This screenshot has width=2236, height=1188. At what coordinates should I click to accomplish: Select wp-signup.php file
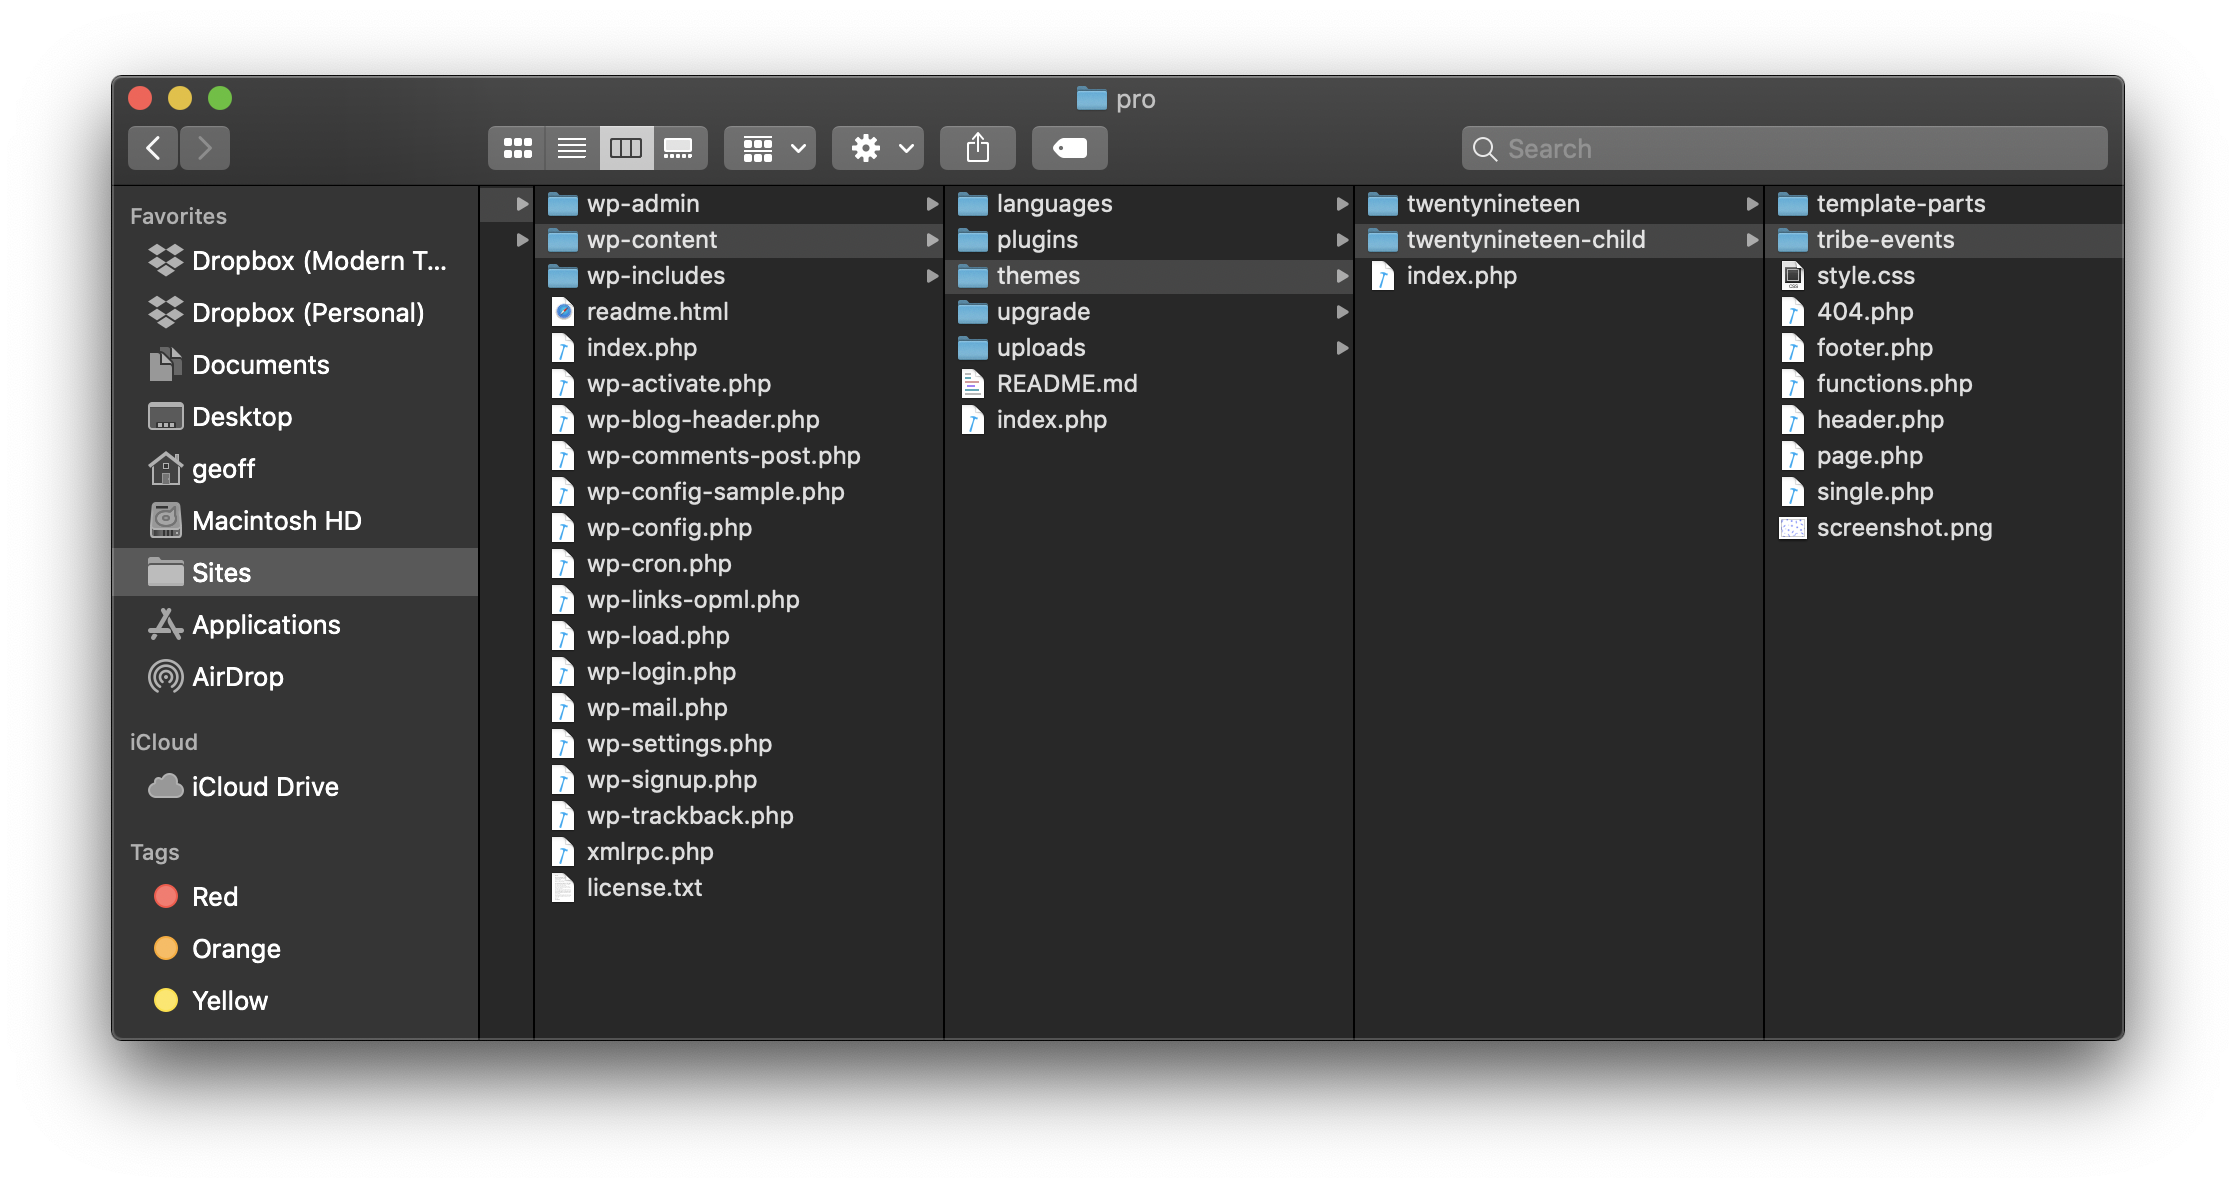click(739, 780)
